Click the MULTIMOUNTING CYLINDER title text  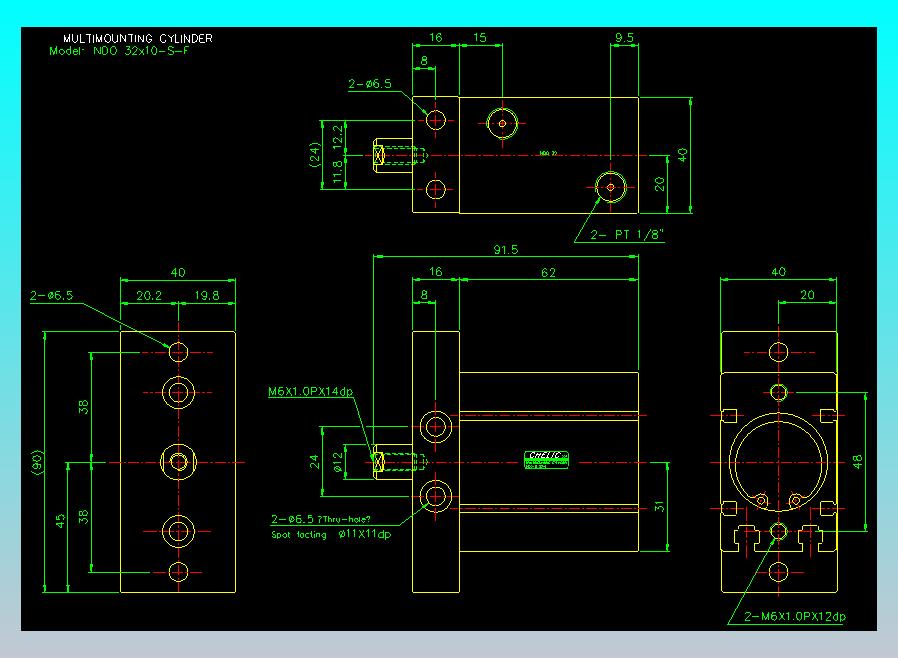point(137,38)
